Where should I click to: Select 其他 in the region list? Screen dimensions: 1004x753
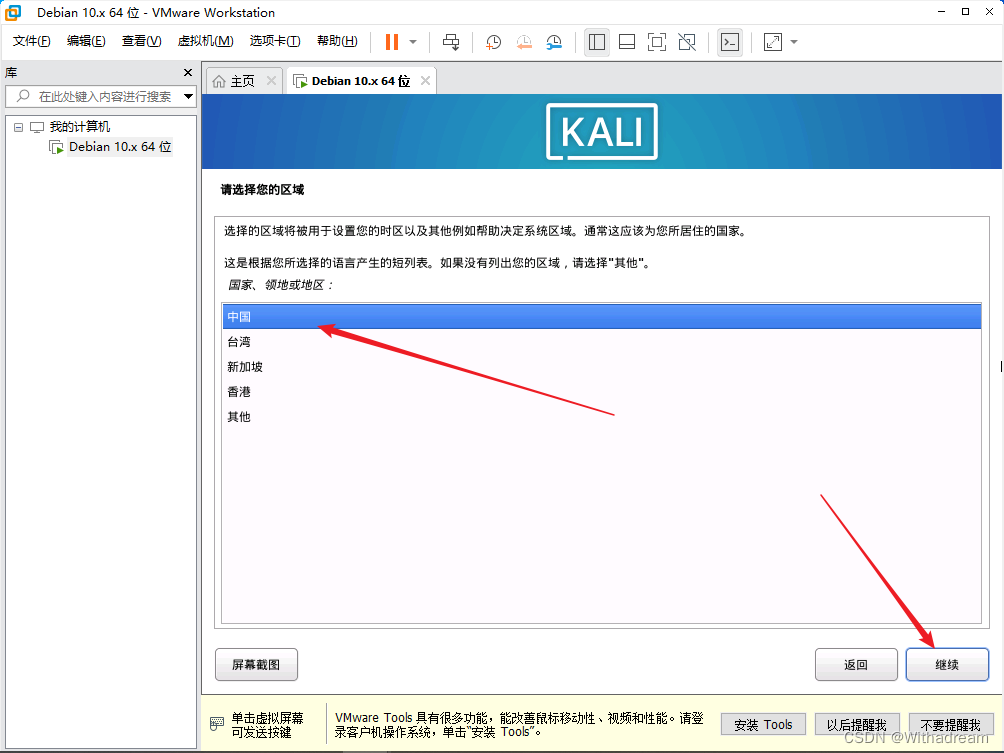601,416
